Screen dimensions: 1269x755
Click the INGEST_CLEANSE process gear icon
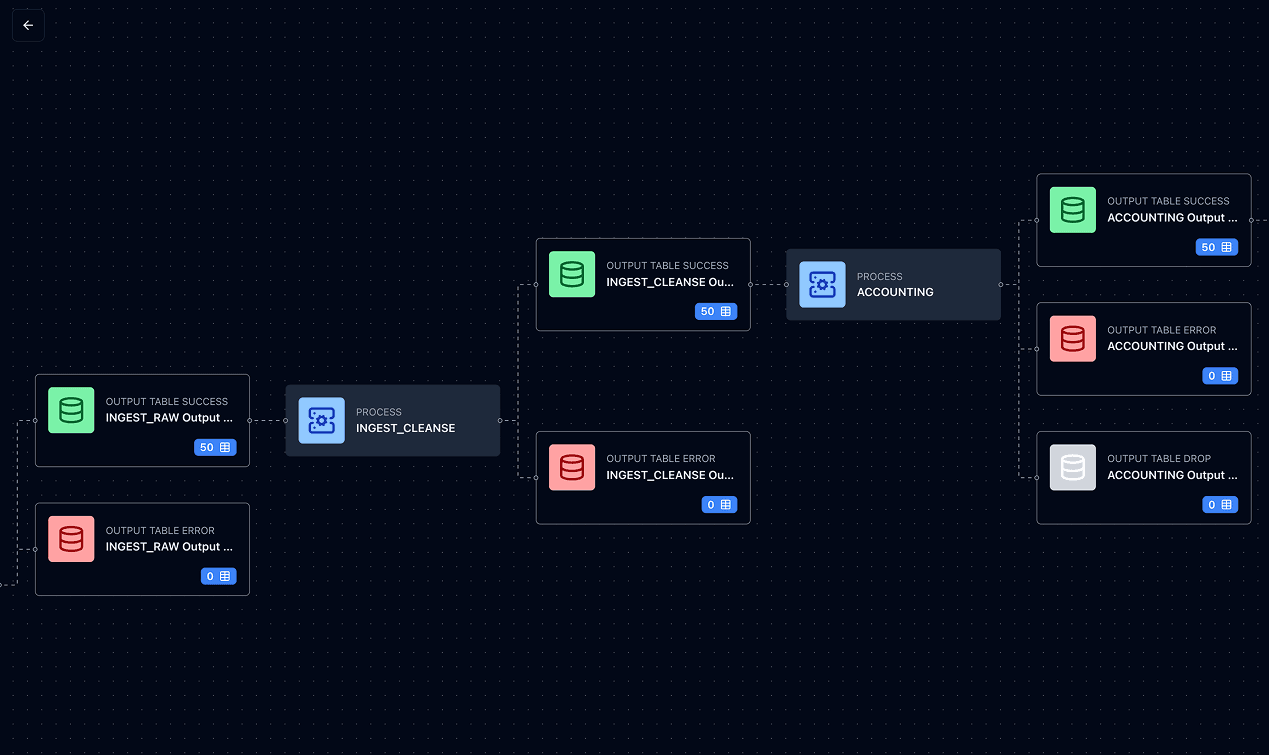pos(321,421)
